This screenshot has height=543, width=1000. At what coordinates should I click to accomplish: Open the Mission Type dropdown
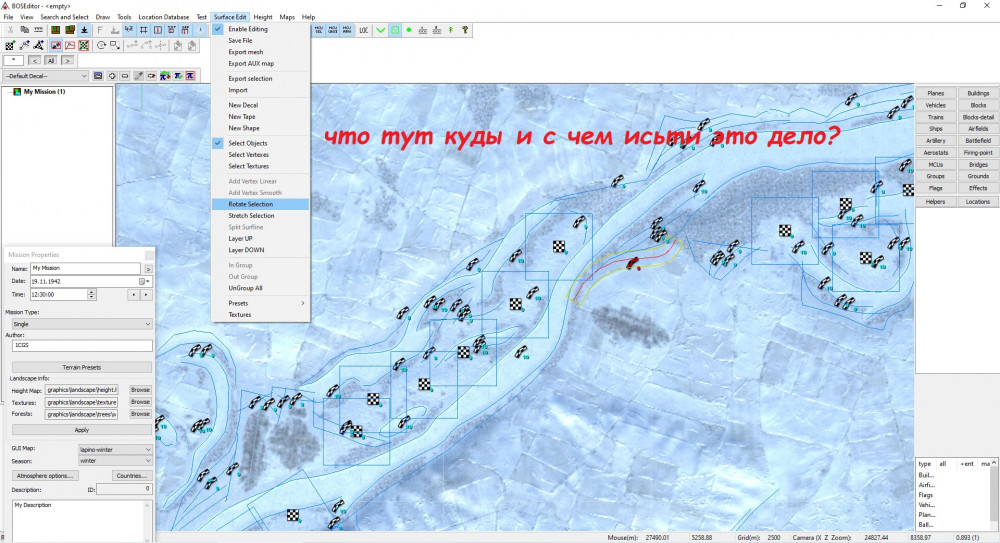tap(81, 324)
